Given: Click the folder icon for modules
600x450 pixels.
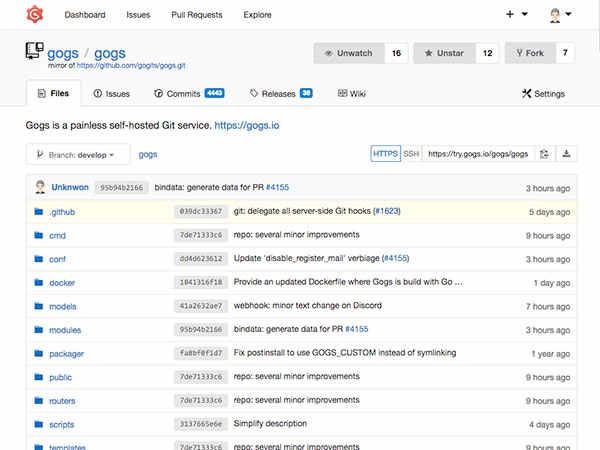Looking at the screenshot, I should [39, 330].
